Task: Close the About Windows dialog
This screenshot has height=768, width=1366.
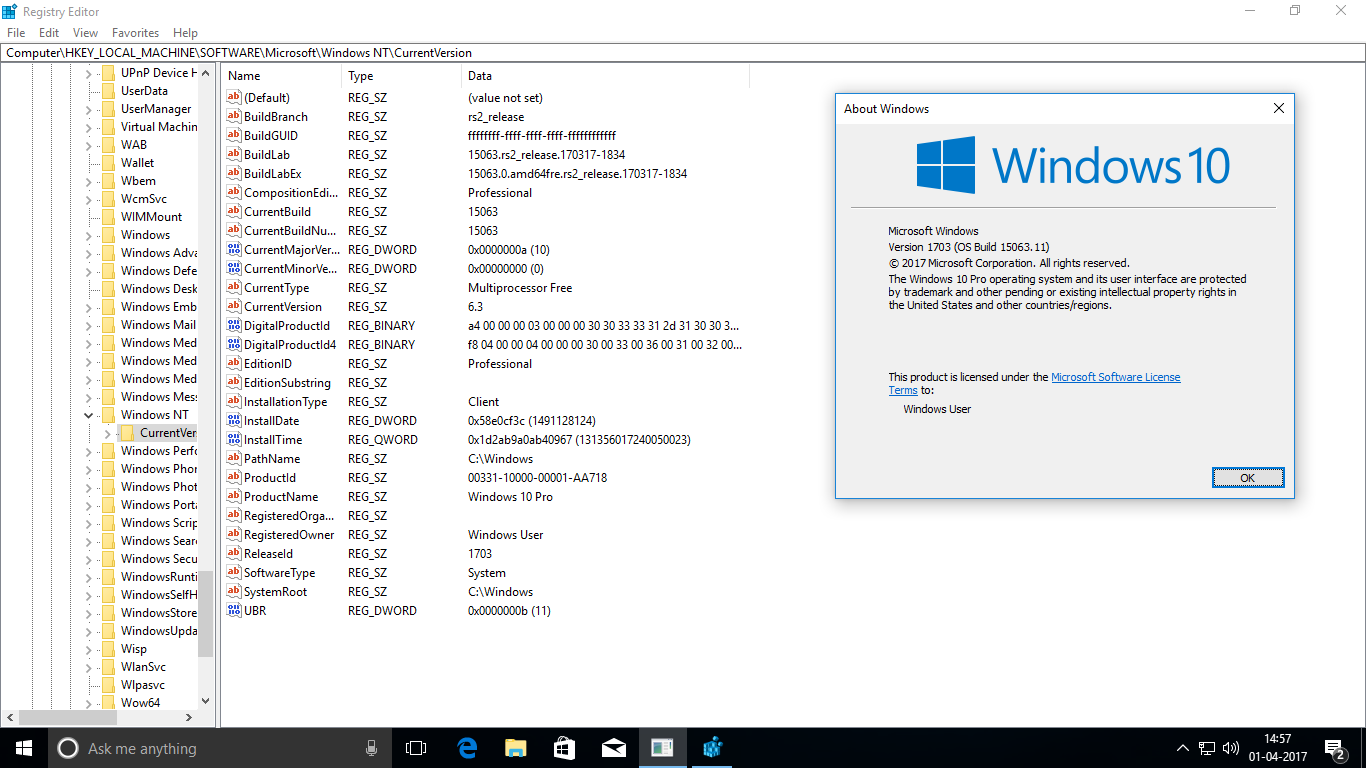Action: [1278, 109]
